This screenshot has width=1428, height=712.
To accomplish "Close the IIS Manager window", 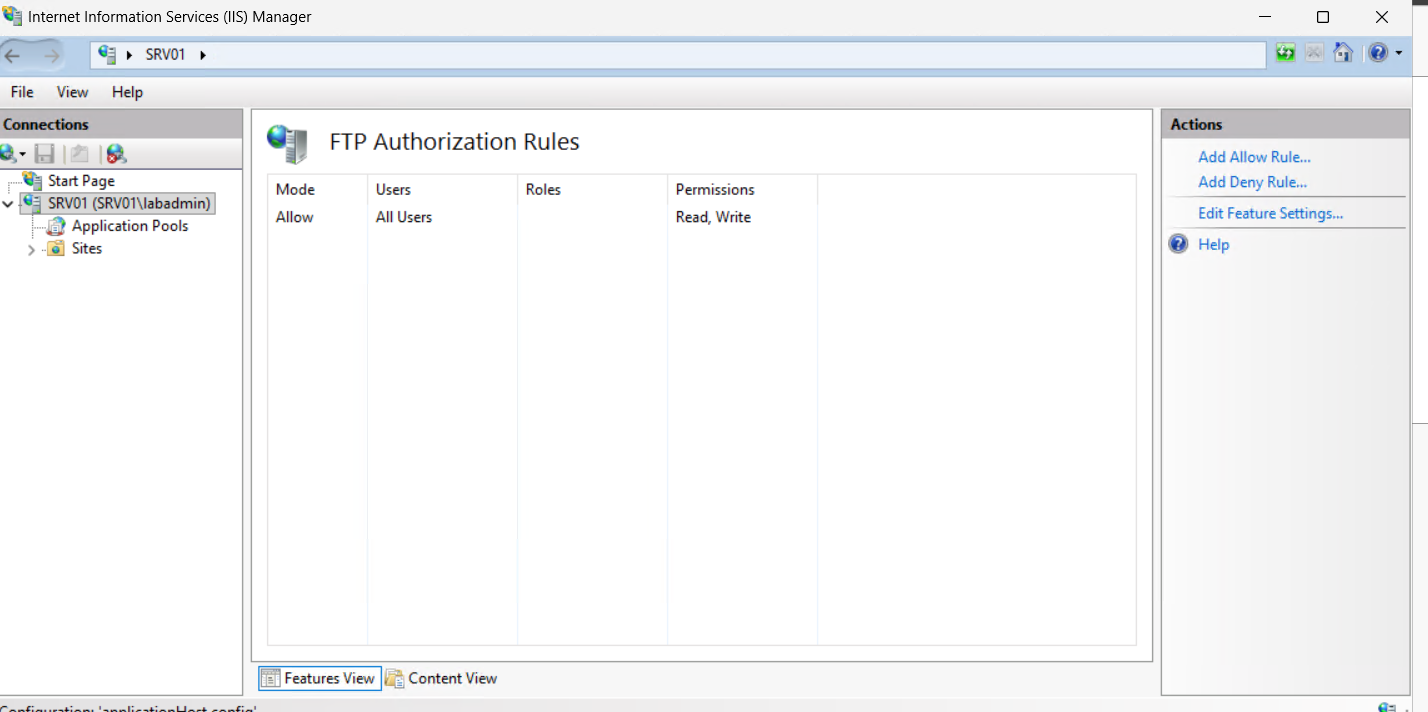I will click(1382, 17).
